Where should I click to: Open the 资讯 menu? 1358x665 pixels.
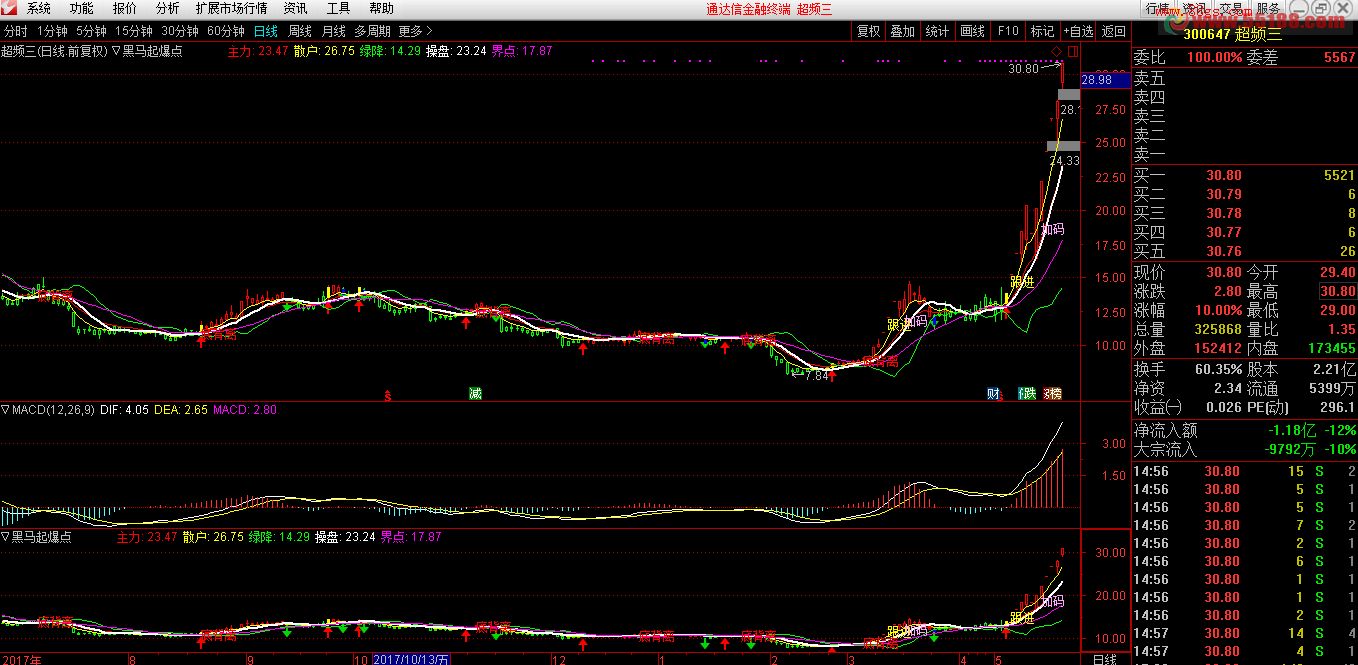[295, 8]
